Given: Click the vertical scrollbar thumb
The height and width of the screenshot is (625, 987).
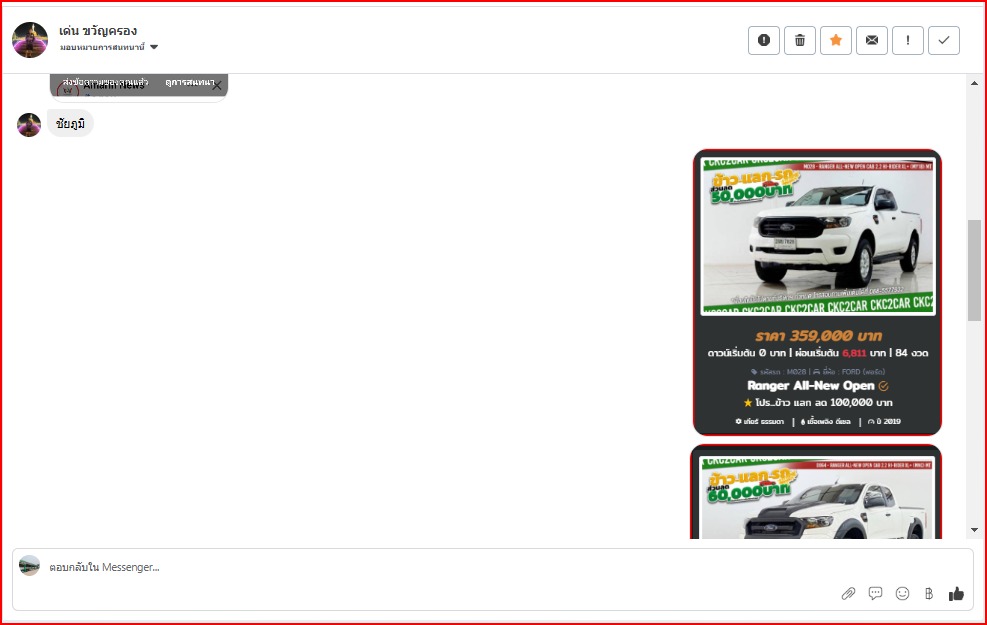Looking at the screenshot, I should pos(974,271).
